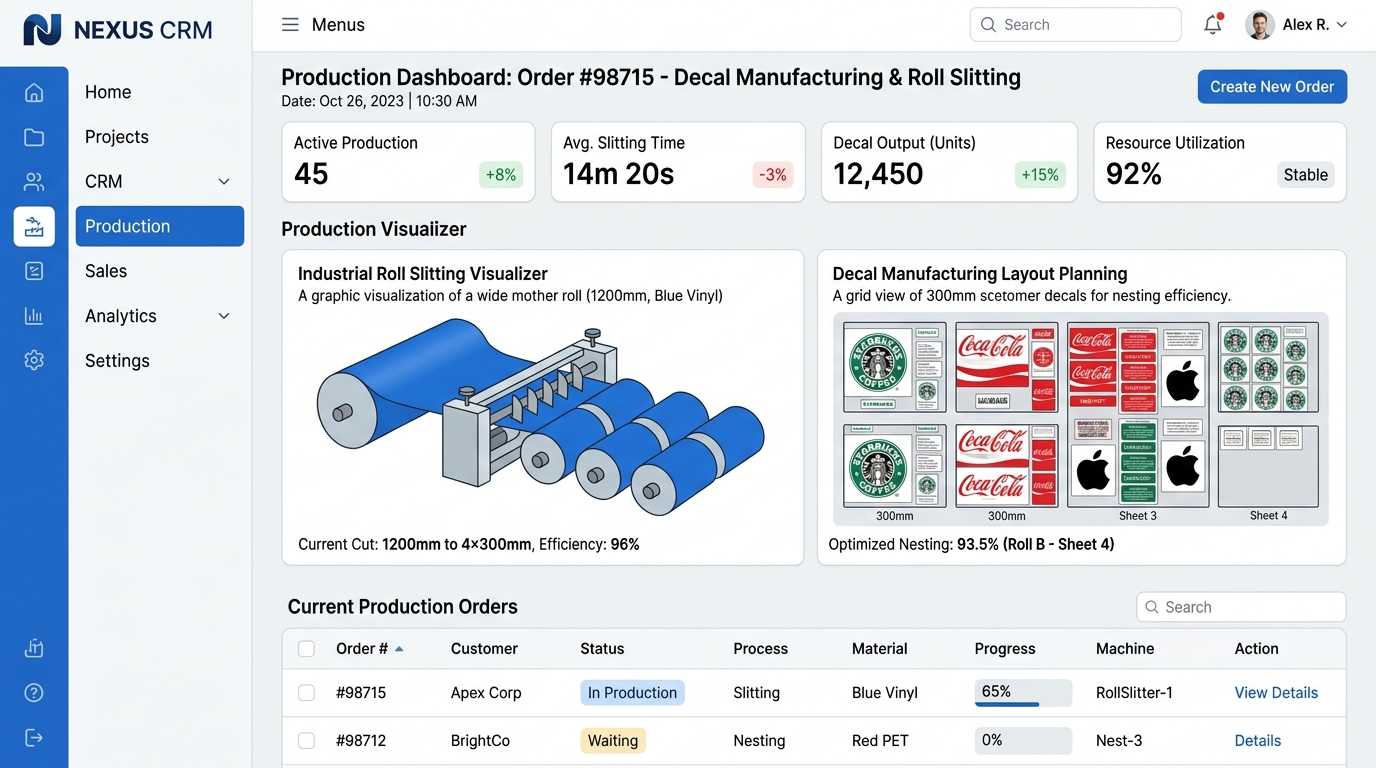Focus the Current Production Orders search field

1241,607
